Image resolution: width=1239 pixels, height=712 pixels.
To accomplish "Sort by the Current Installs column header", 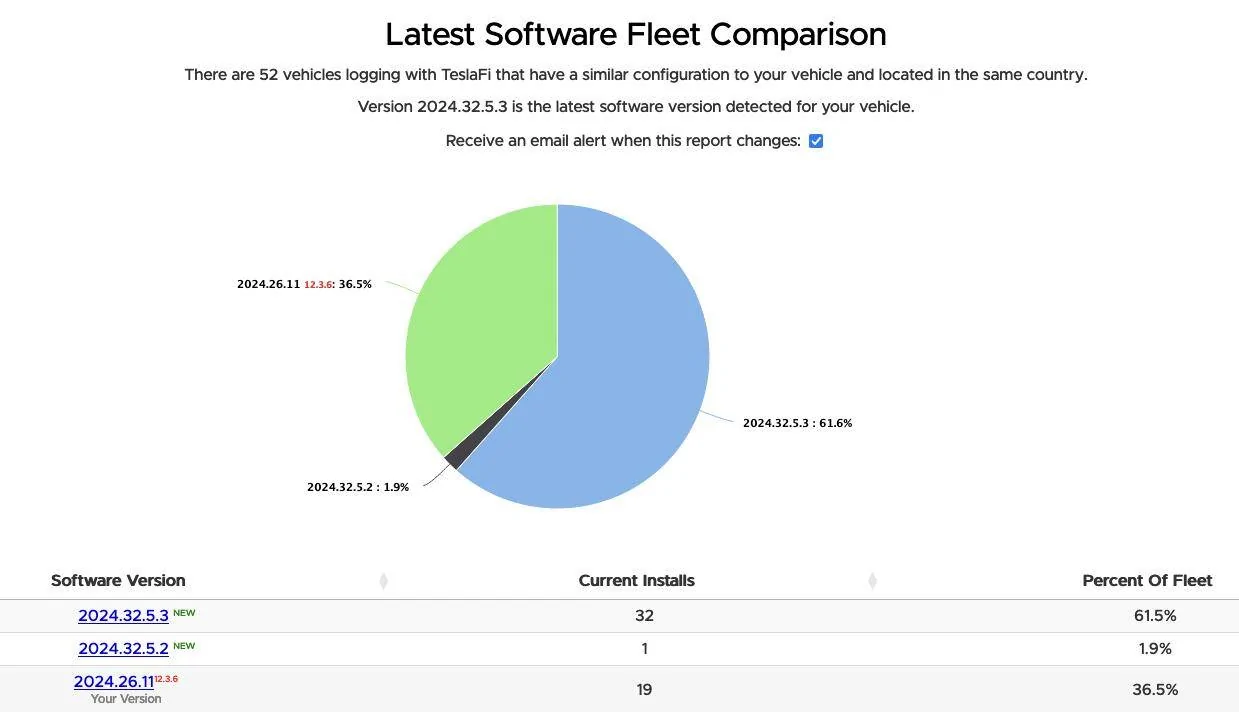I will (x=636, y=580).
